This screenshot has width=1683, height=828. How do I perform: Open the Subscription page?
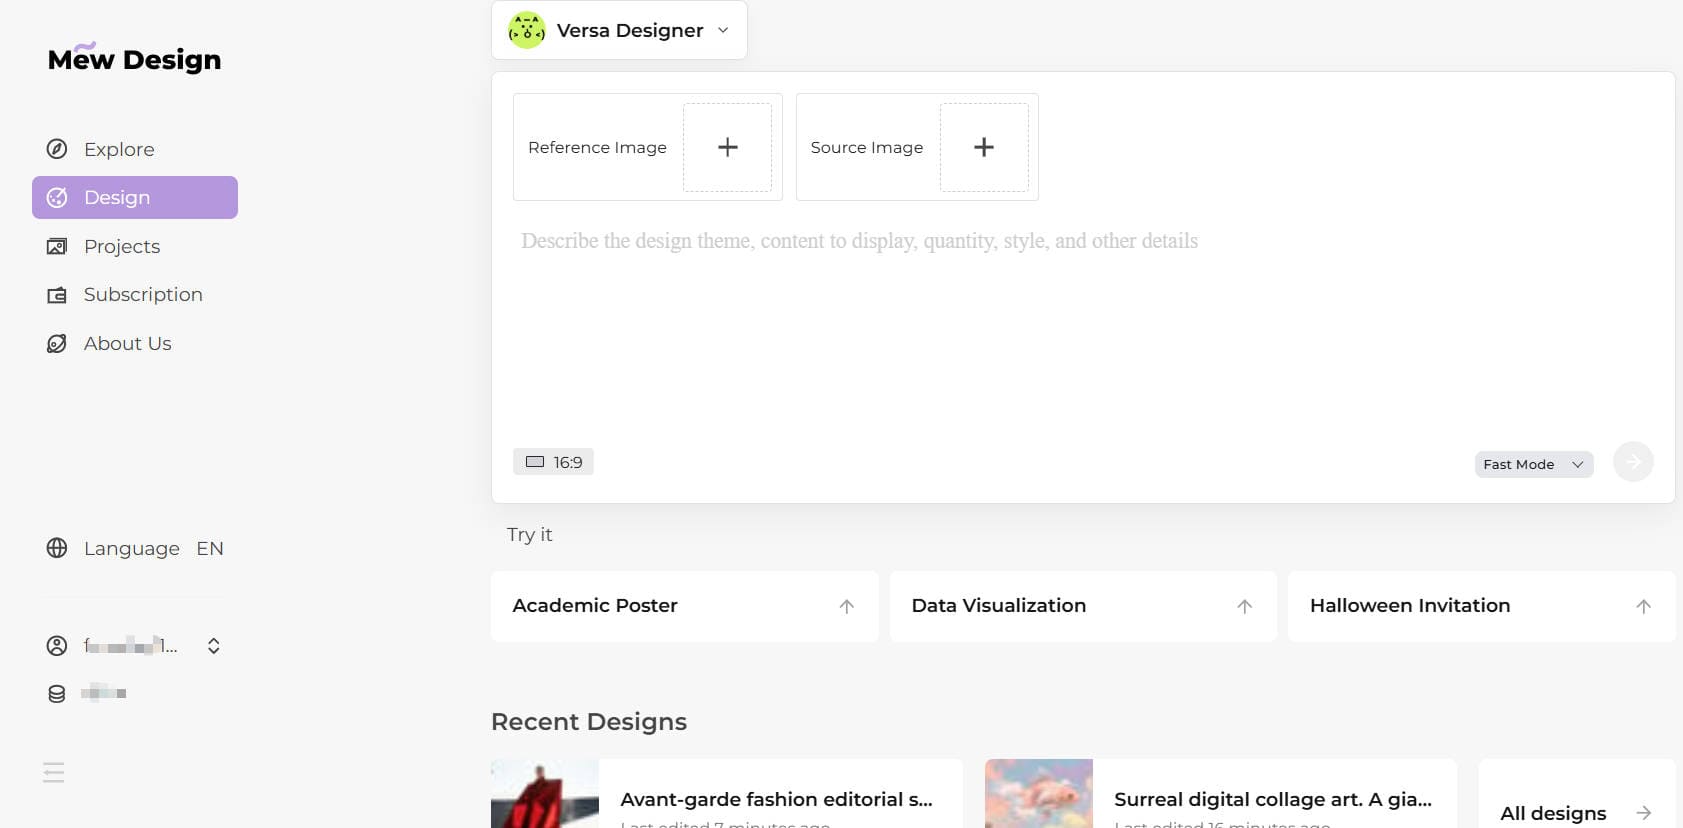click(x=142, y=295)
